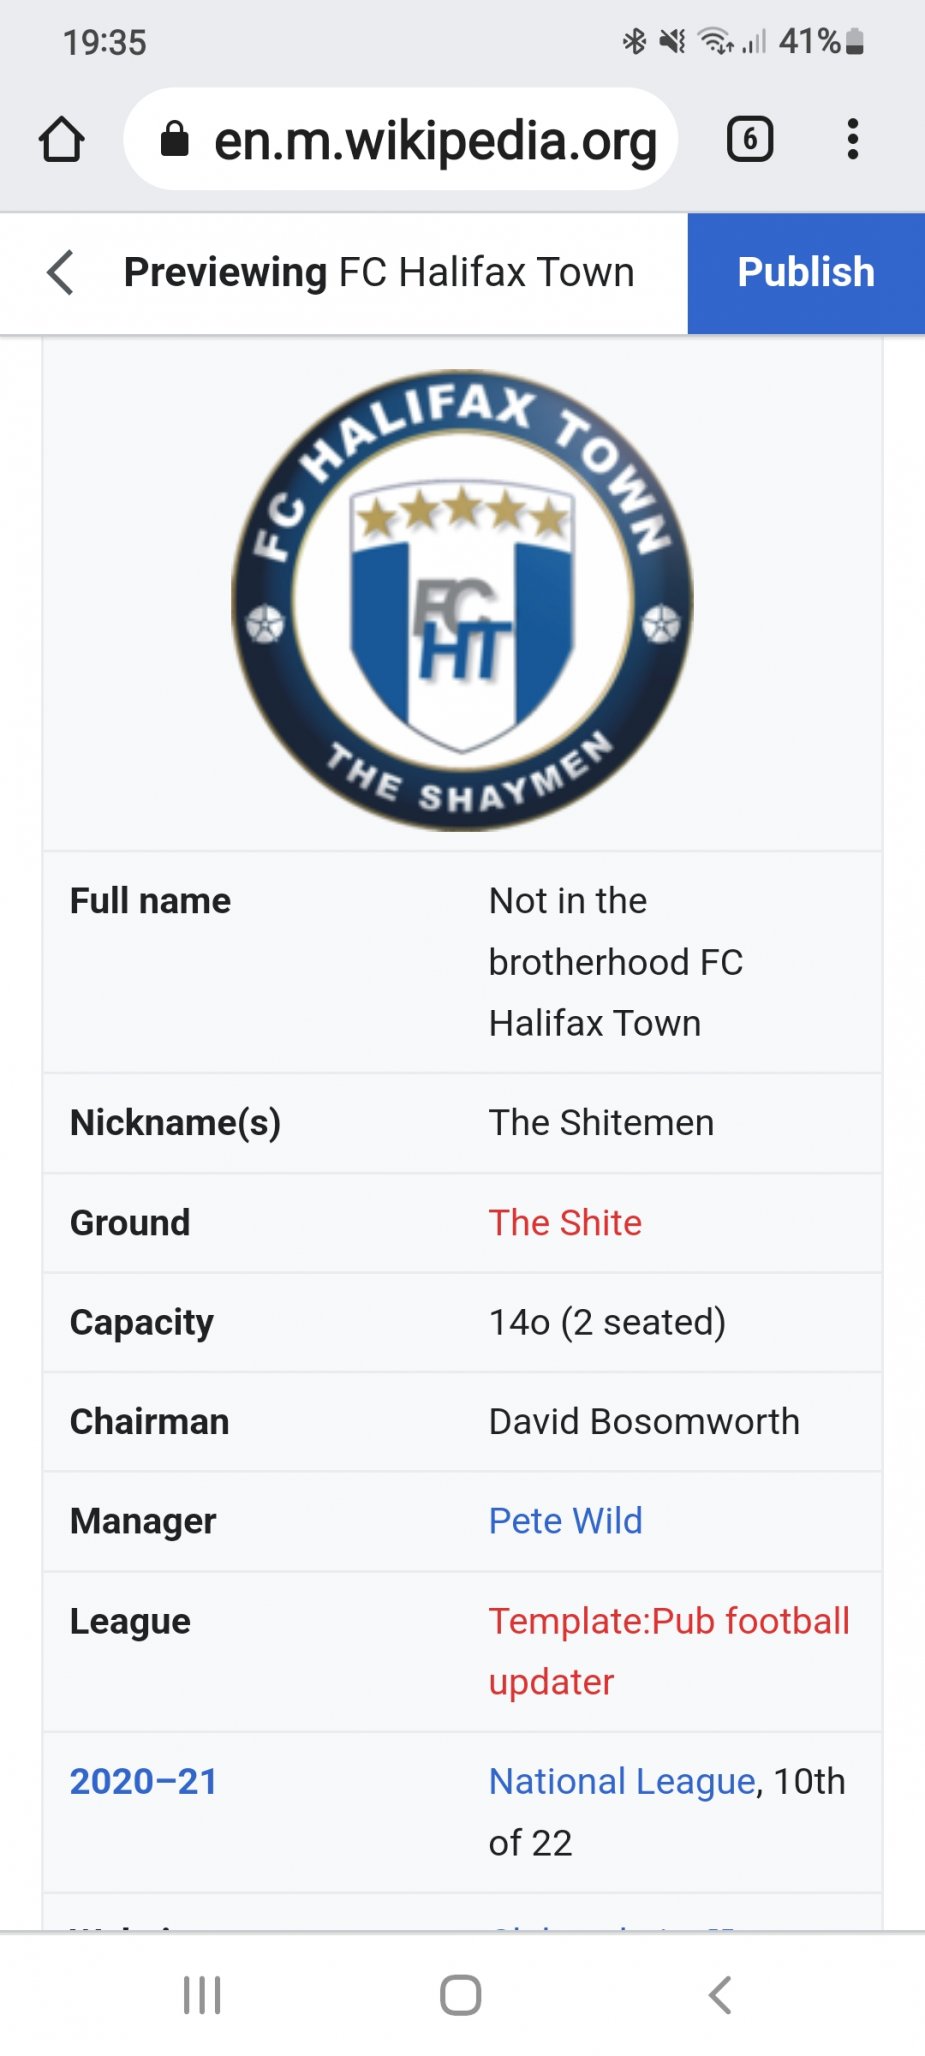Open the Template:Pub football updater red link
The width and height of the screenshot is (925, 2056).
pyautogui.click(x=669, y=1651)
